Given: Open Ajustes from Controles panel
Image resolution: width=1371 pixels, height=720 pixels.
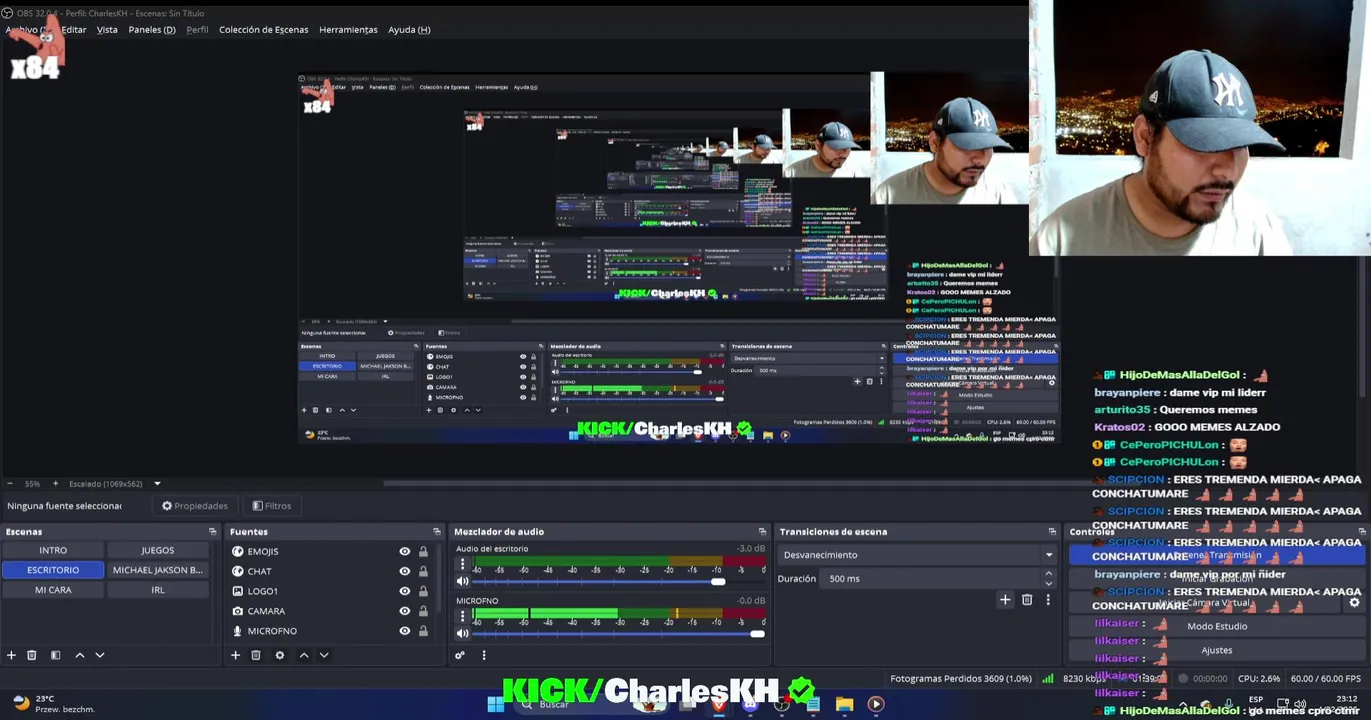Looking at the screenshot, I should tap(1217, 650).
